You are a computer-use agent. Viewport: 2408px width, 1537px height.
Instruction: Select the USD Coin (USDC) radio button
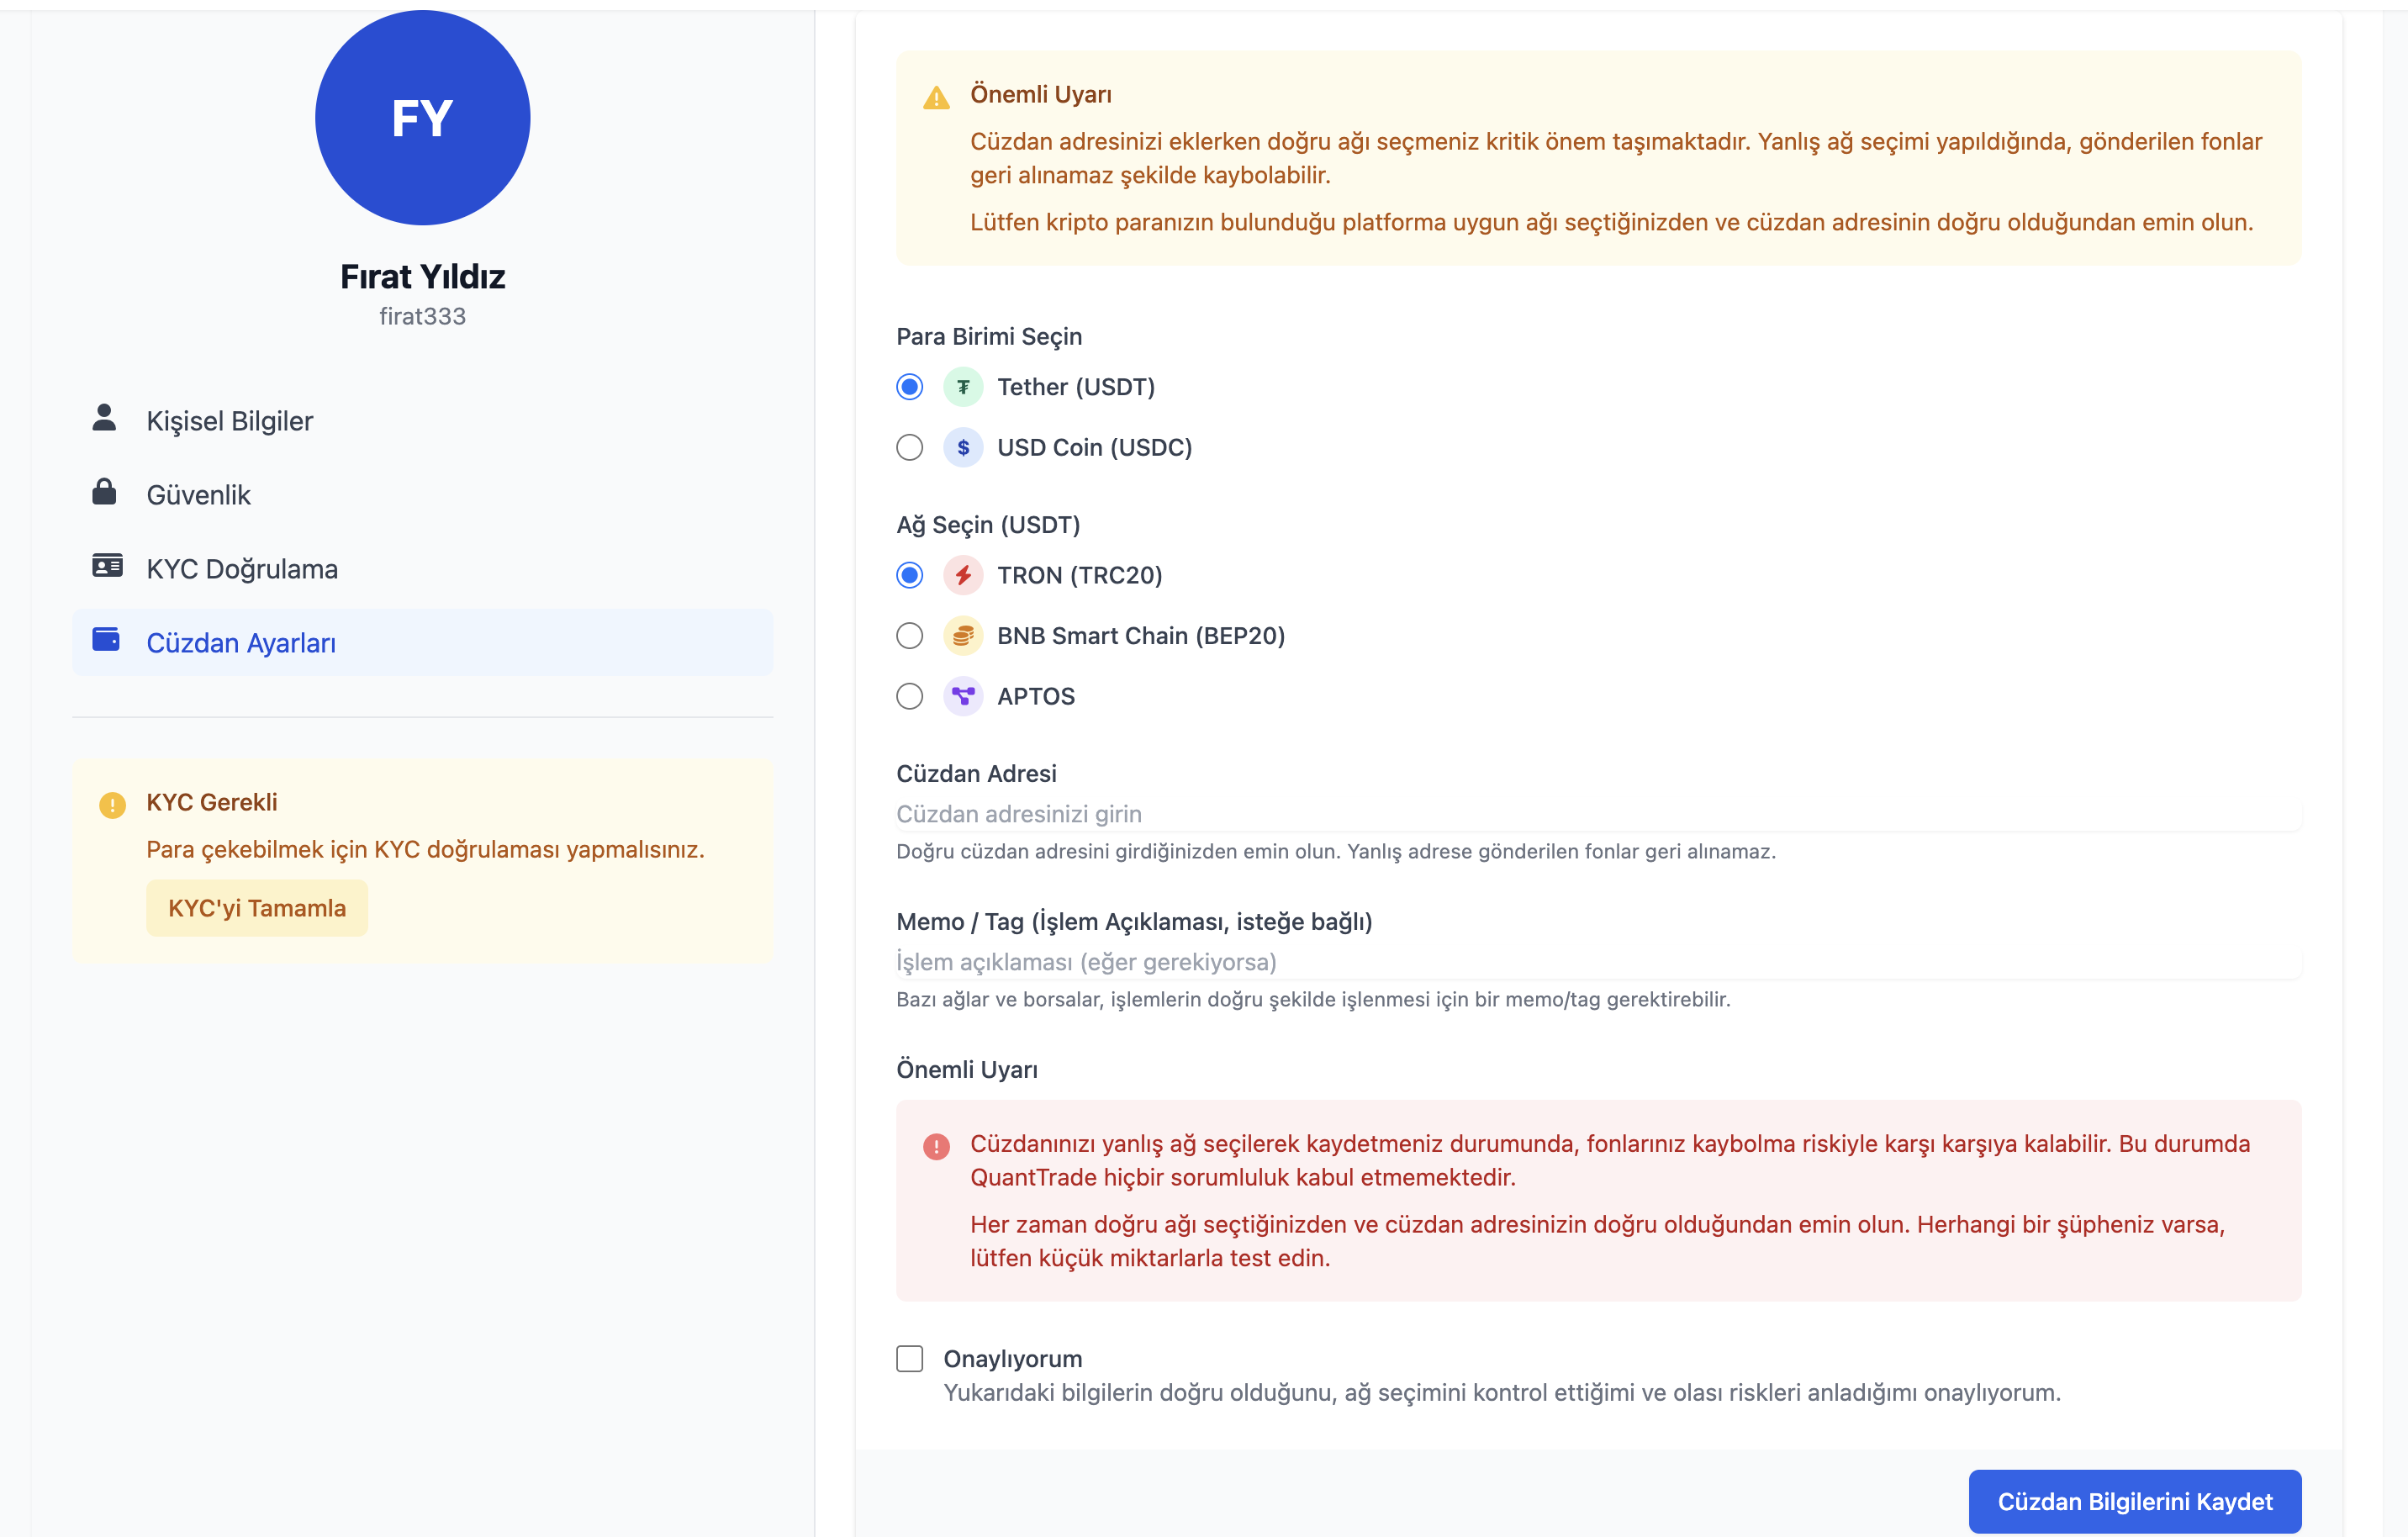point(910,447)
